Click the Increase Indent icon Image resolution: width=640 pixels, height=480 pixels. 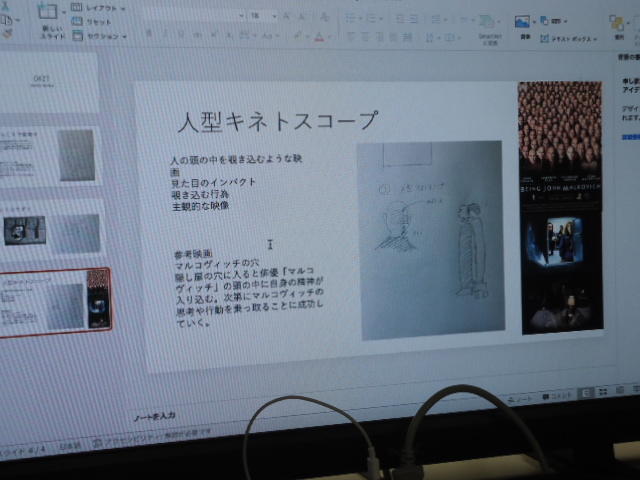(413, 19)
